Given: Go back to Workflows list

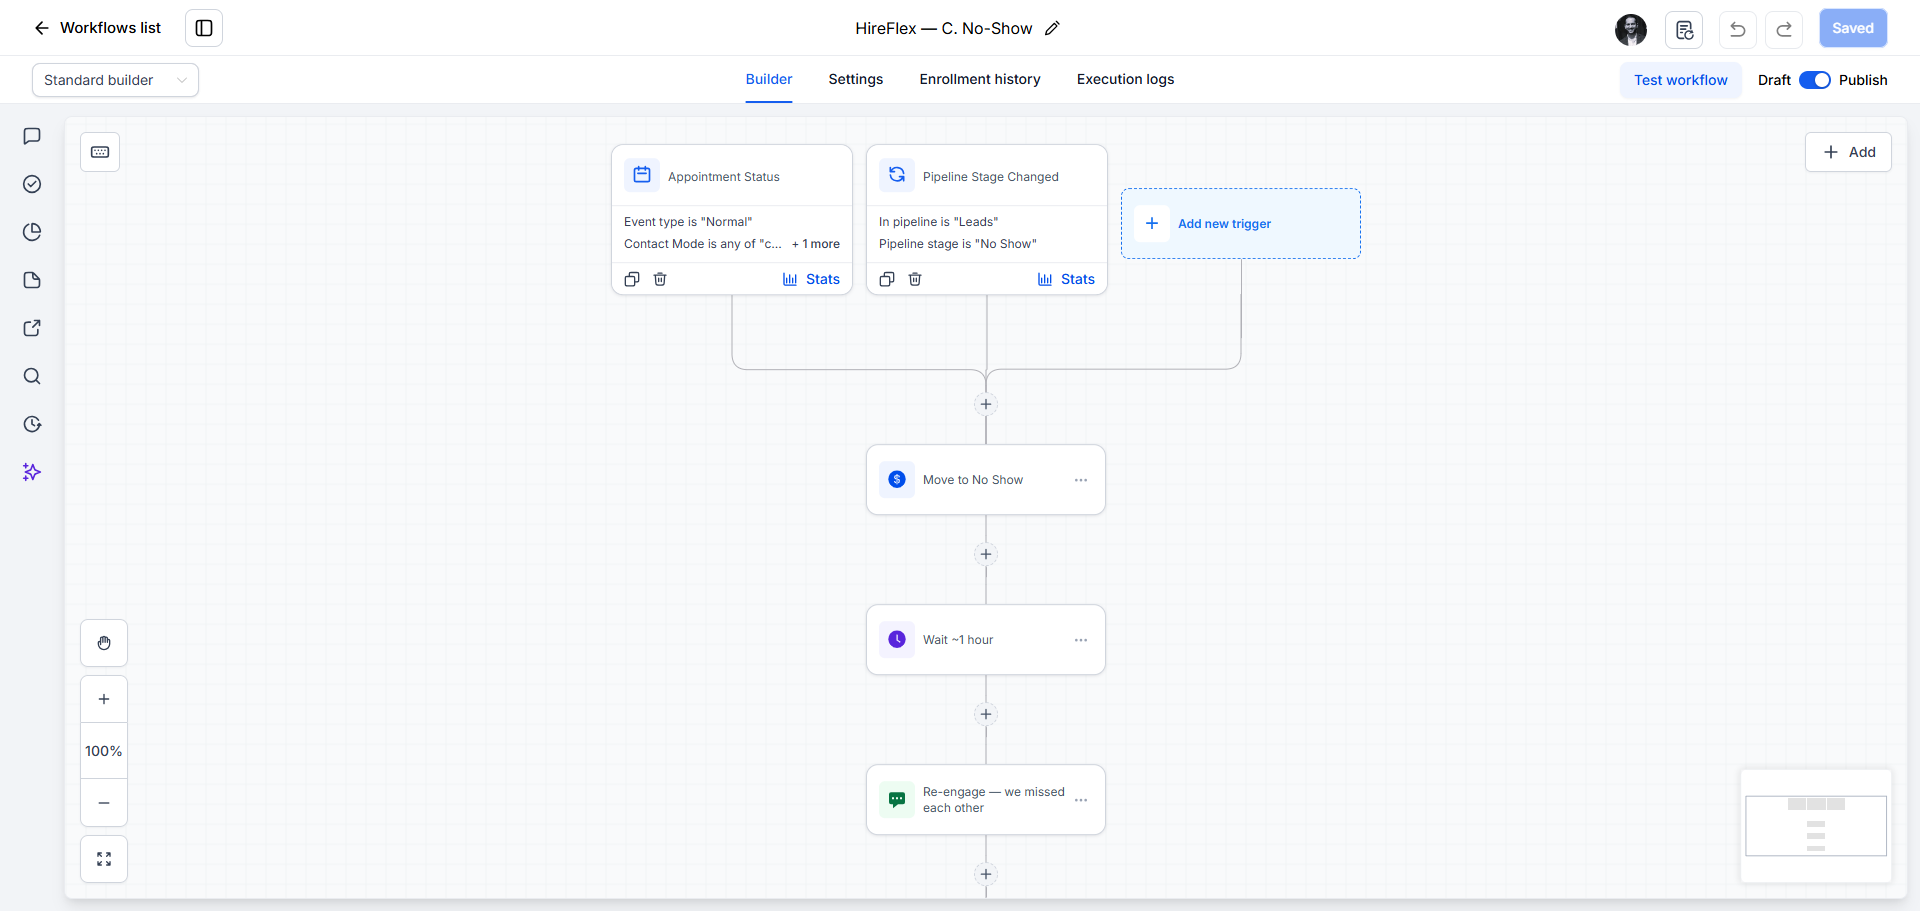Looking at the screenshot, I should (97, 28).
